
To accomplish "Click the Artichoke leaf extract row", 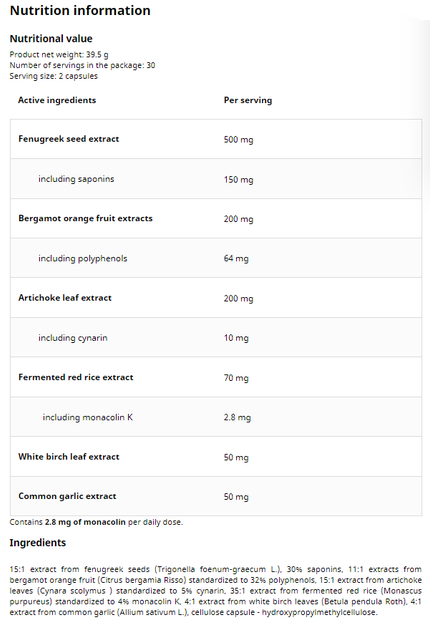I will pyautogui.click(x=216, y=298).
